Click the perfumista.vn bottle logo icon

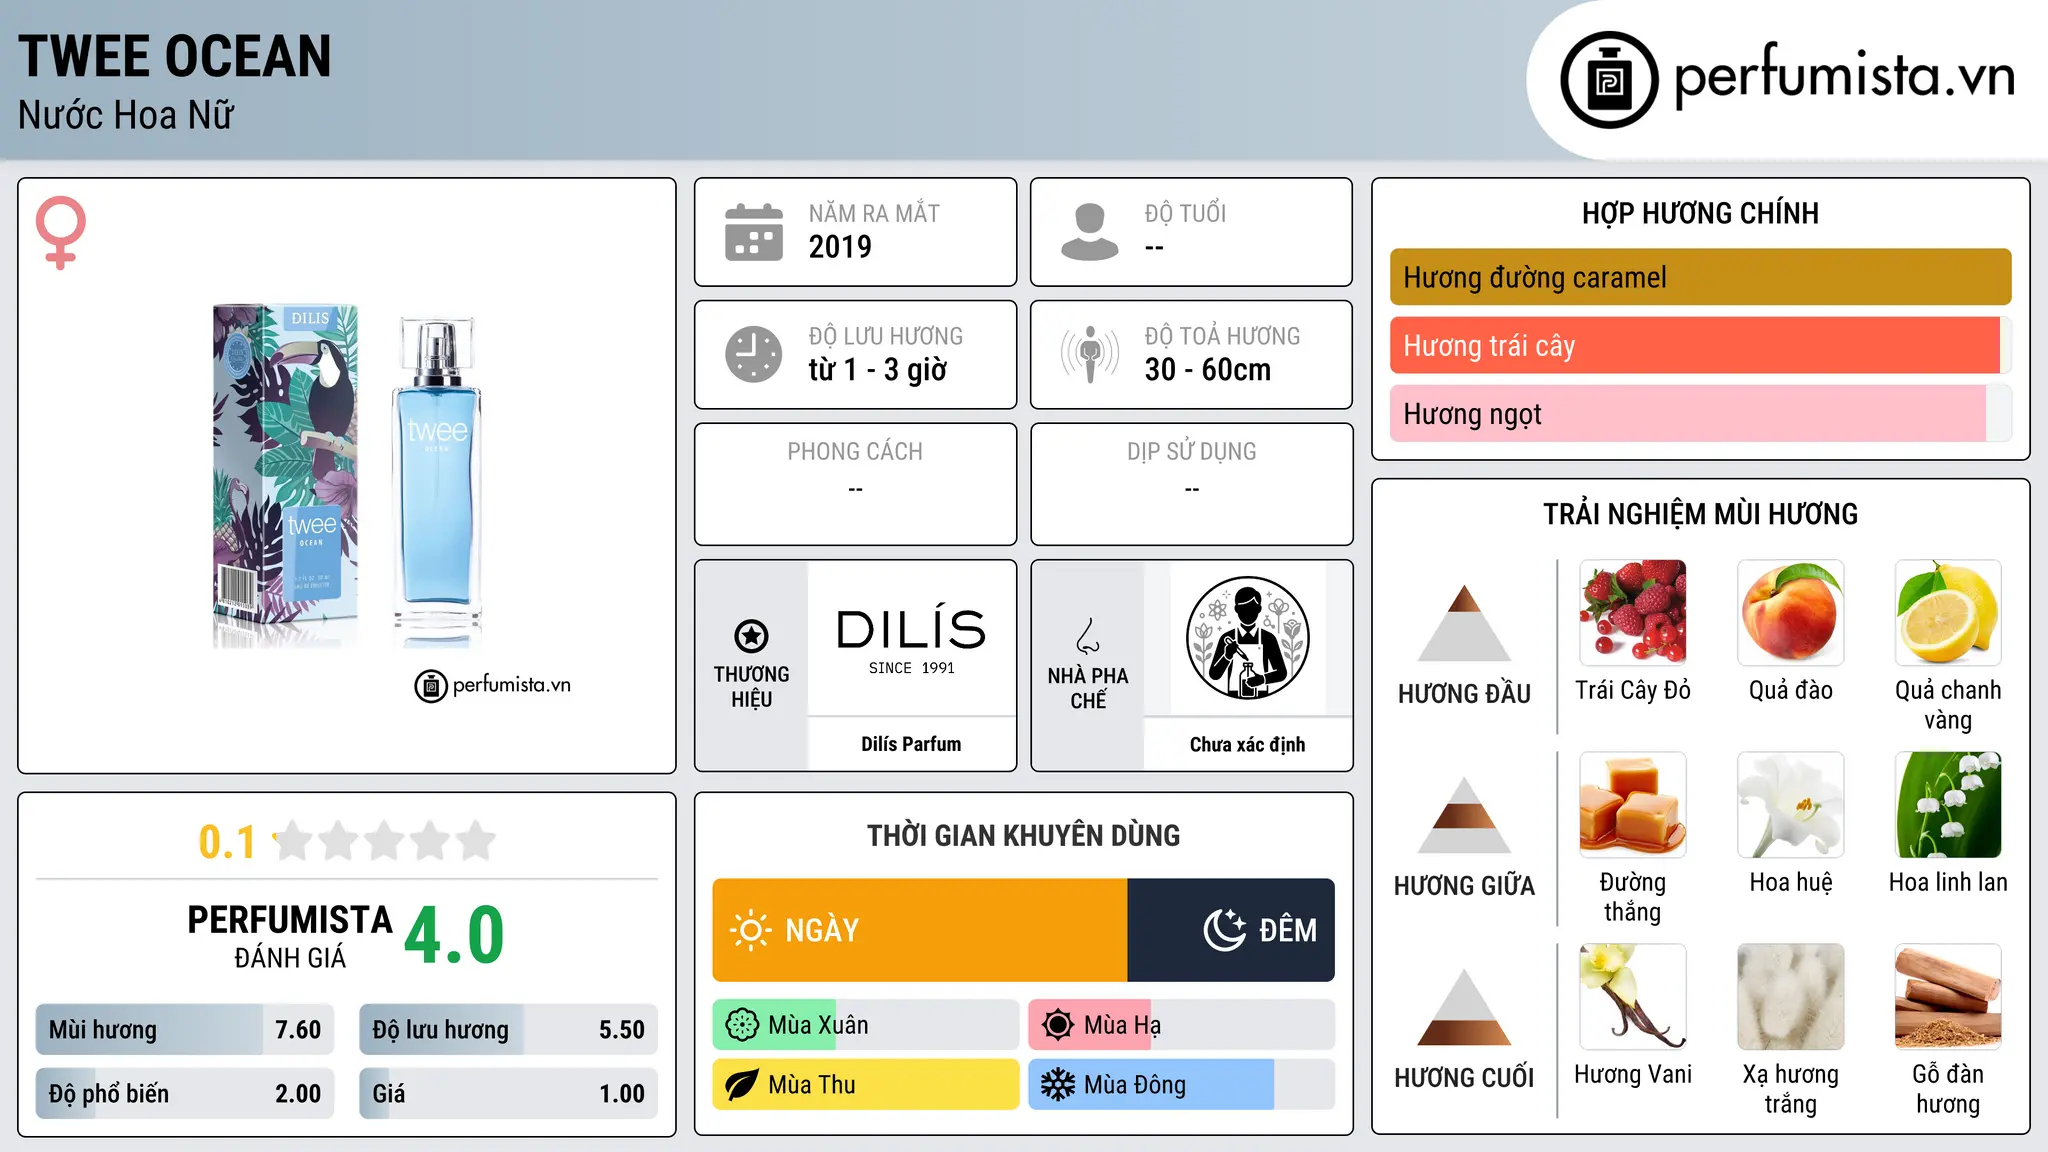pos(1609,80)
